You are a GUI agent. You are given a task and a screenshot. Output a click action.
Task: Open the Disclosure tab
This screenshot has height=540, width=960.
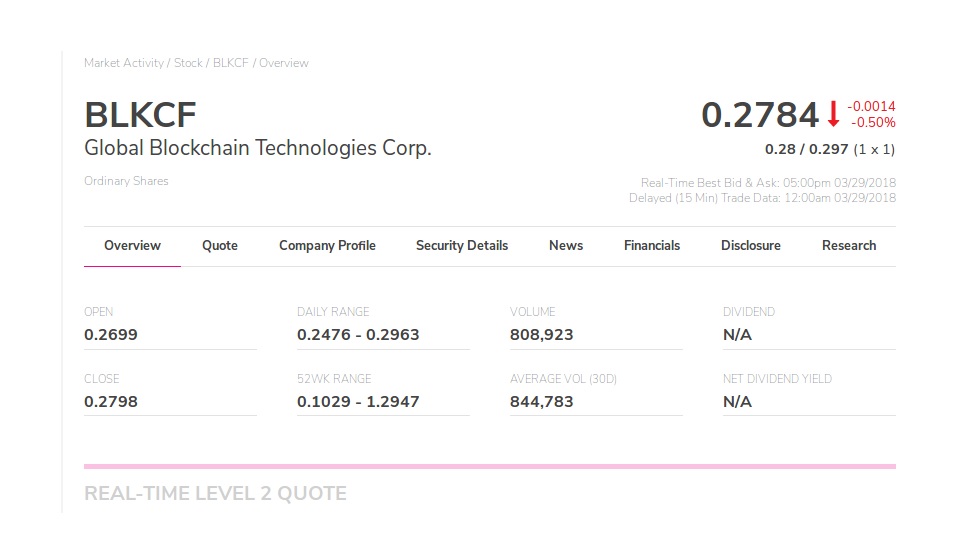click(x=751, y=245)
